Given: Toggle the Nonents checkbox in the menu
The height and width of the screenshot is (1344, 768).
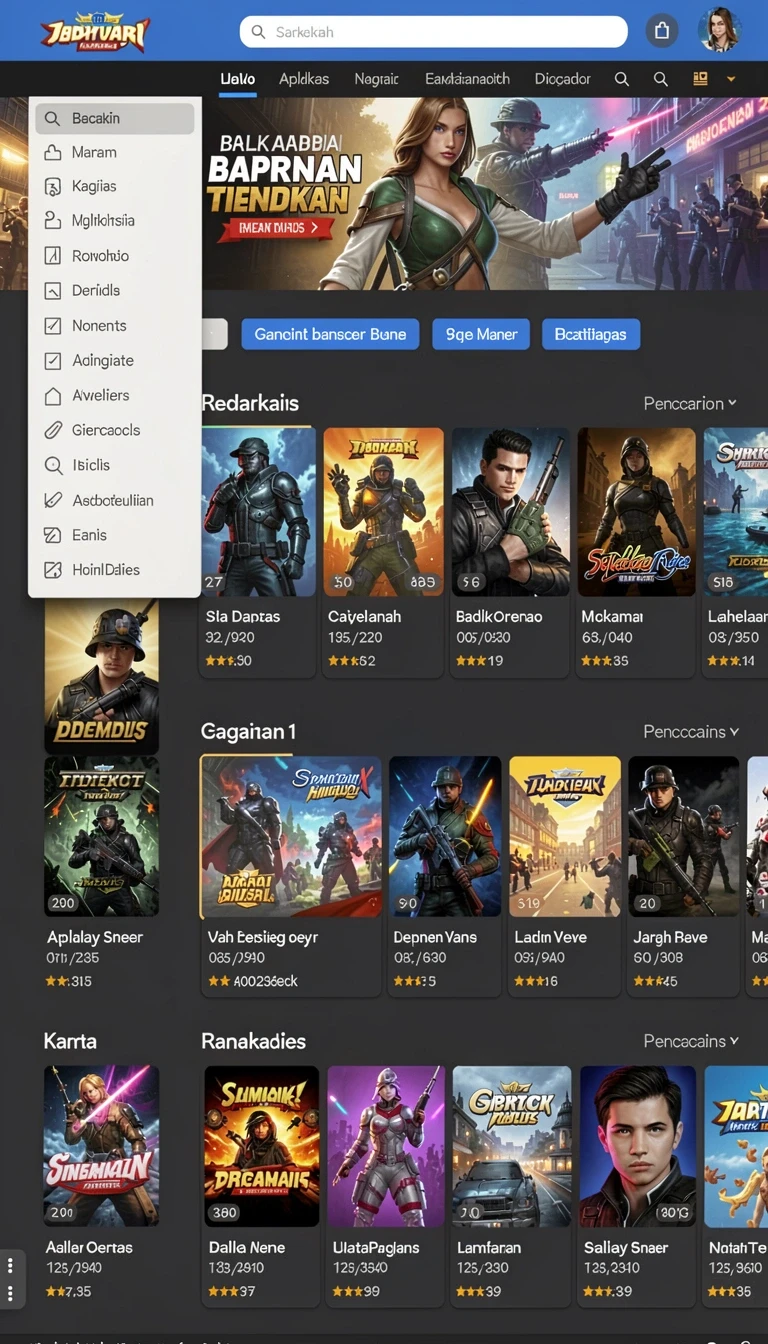Looking at the screenshot, I should pyautogui.click(x=53, y=325).
